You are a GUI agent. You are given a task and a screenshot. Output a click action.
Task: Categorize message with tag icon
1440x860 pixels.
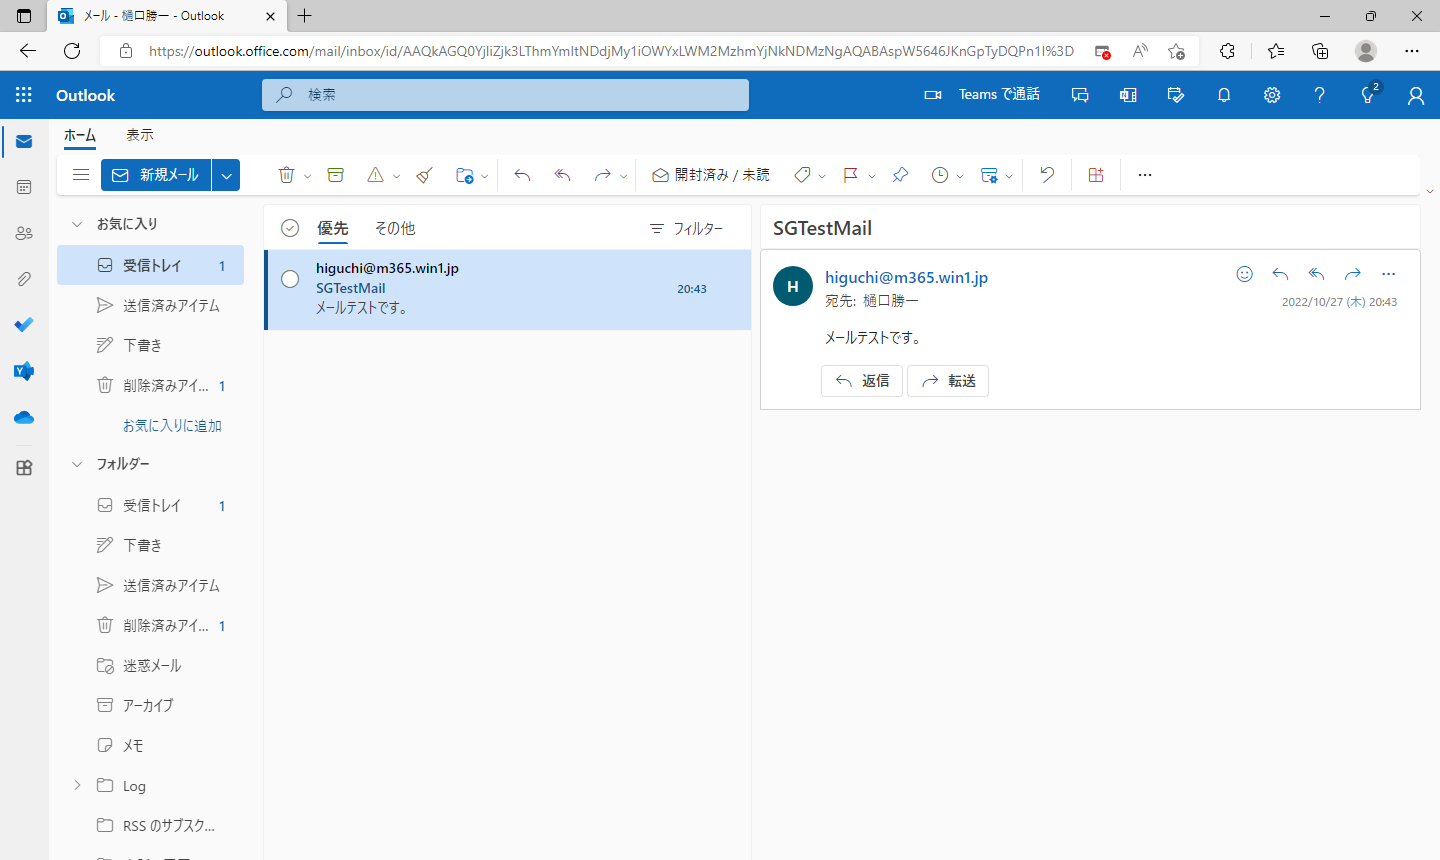coord(802,175)
